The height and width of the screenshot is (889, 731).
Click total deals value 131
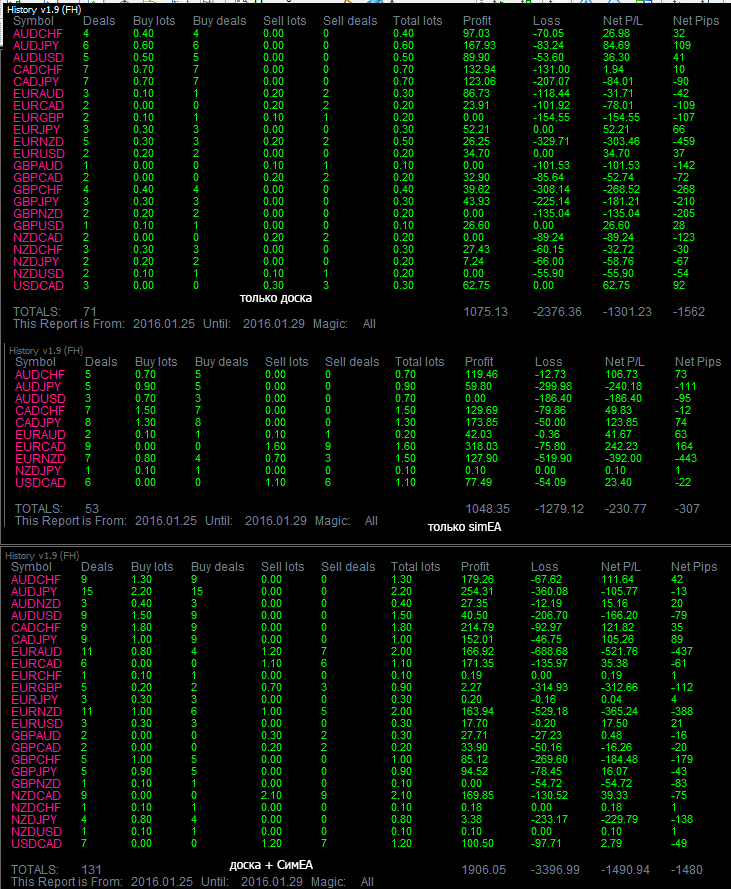click(x=91, y=870)
